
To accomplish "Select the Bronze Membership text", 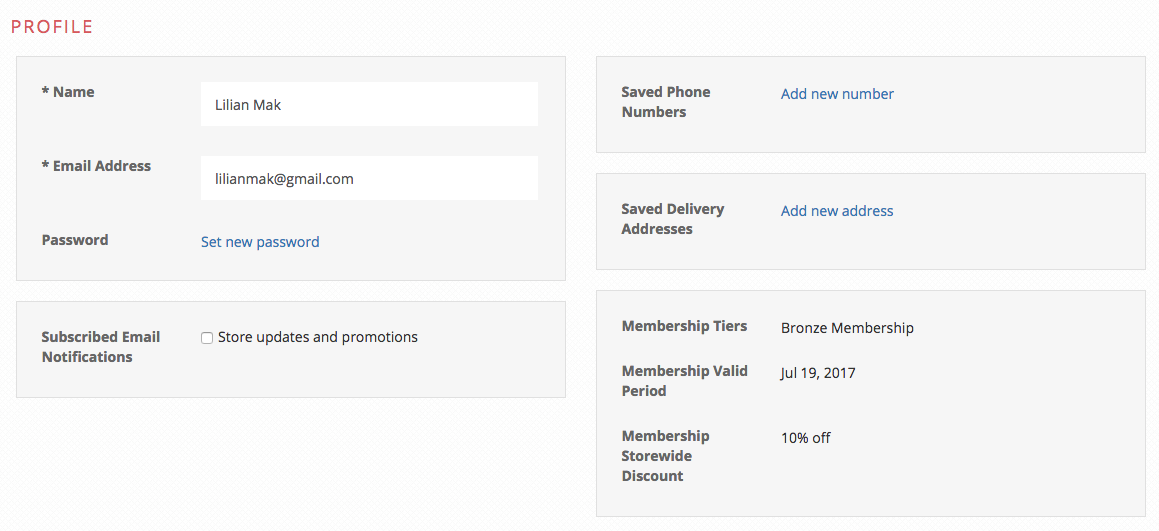I will (x=847, y=328).
